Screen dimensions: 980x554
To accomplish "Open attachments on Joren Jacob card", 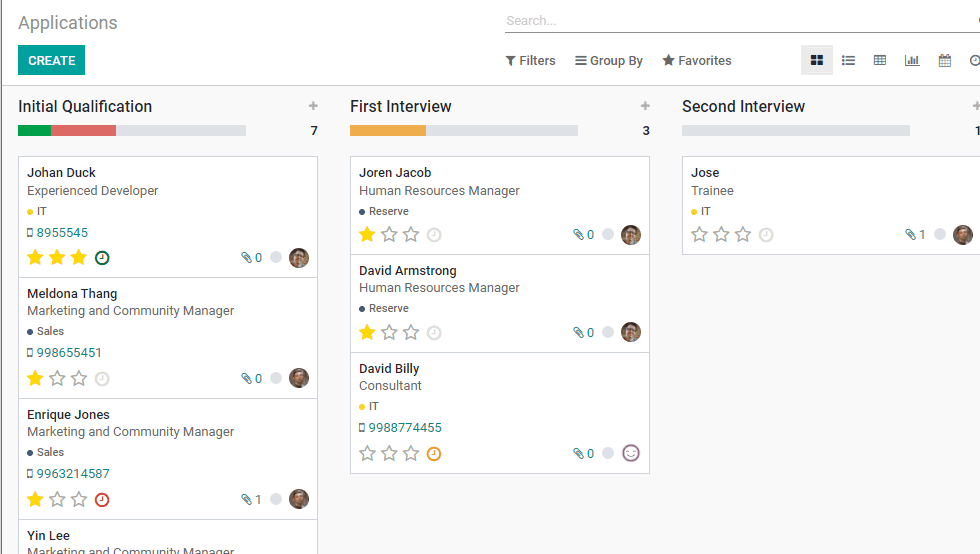I will (x=583, y=234).
